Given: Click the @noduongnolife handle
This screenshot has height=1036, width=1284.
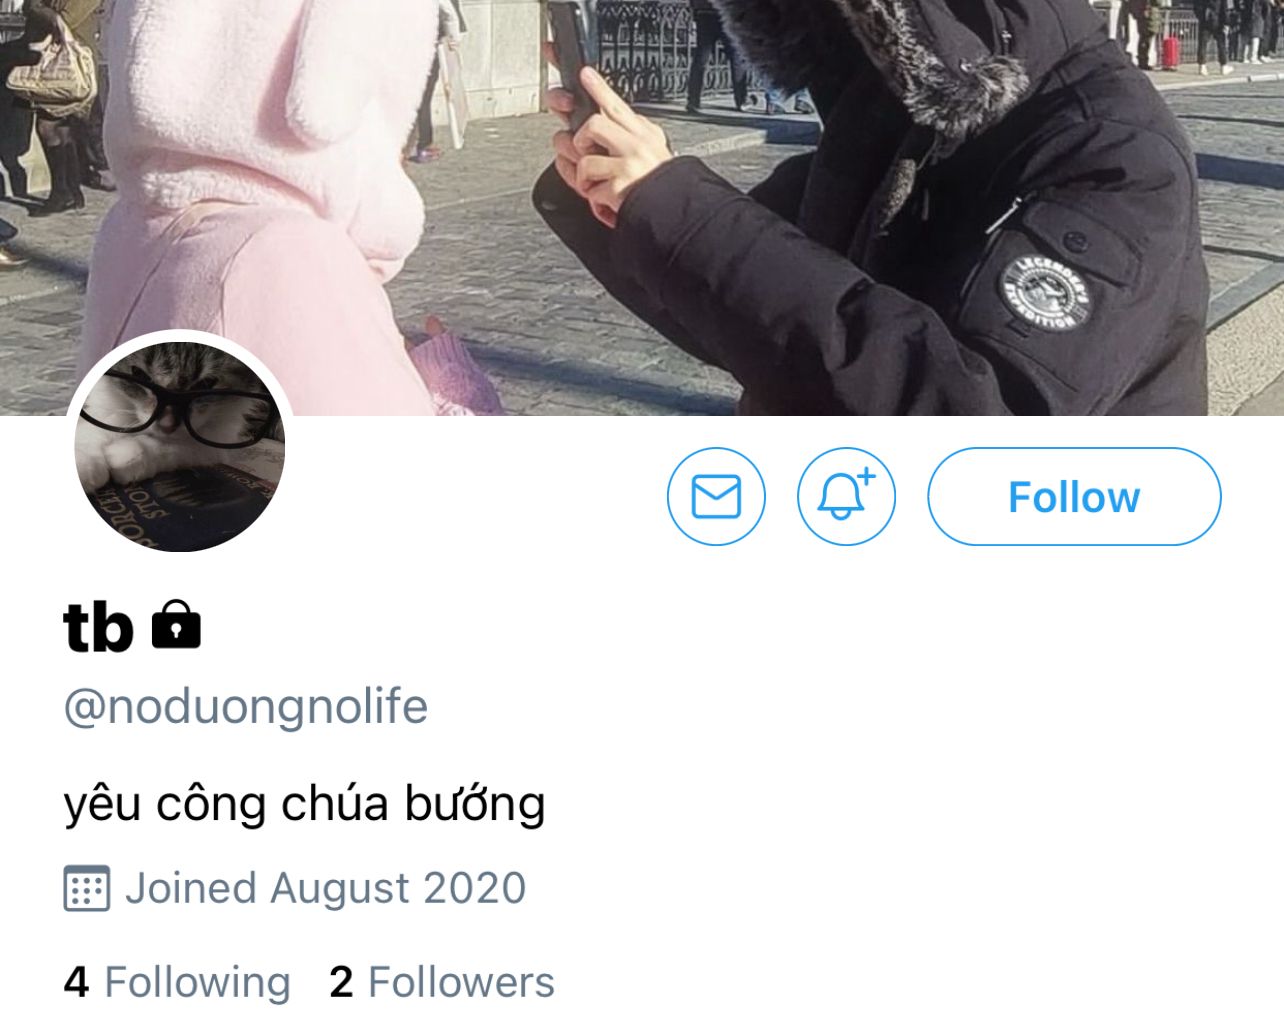Looking at the screenshot, I should (x=246, y=707).
